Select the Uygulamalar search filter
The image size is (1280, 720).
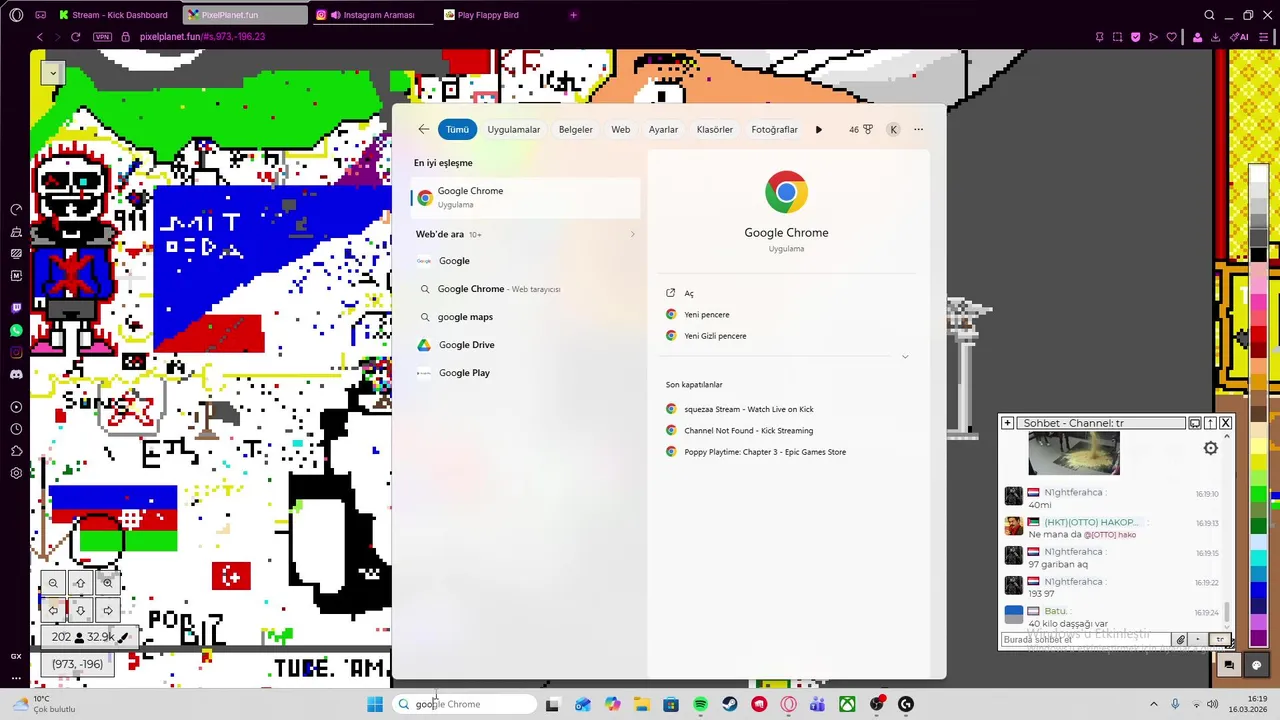pos(514,129)
